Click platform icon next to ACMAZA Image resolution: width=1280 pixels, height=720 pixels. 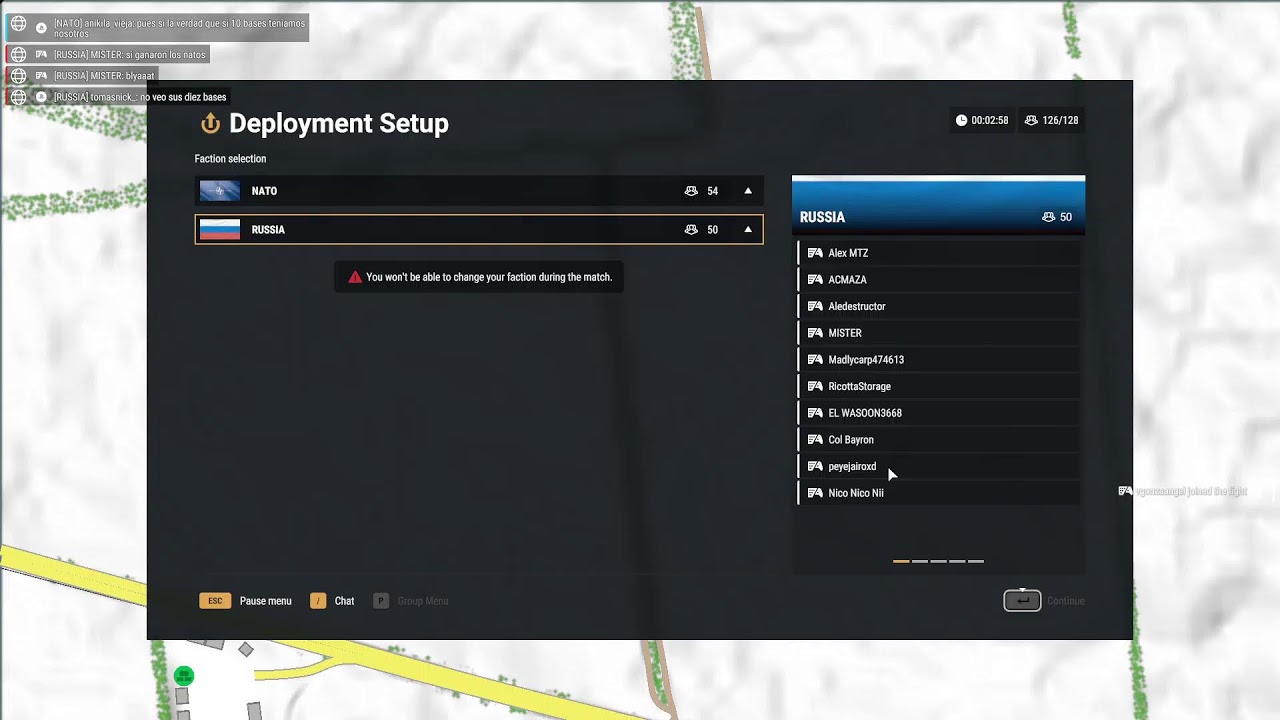(x=815, y=280)
